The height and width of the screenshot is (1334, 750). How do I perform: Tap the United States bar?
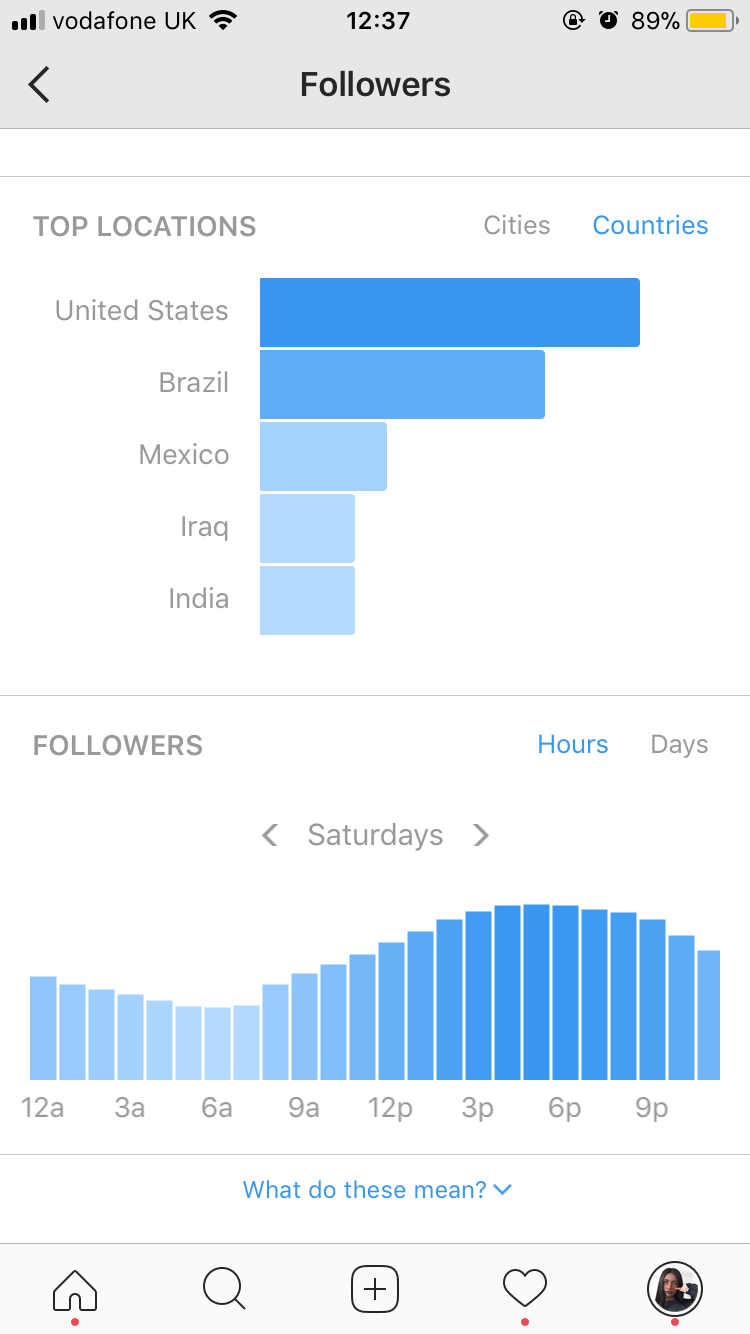450,312
